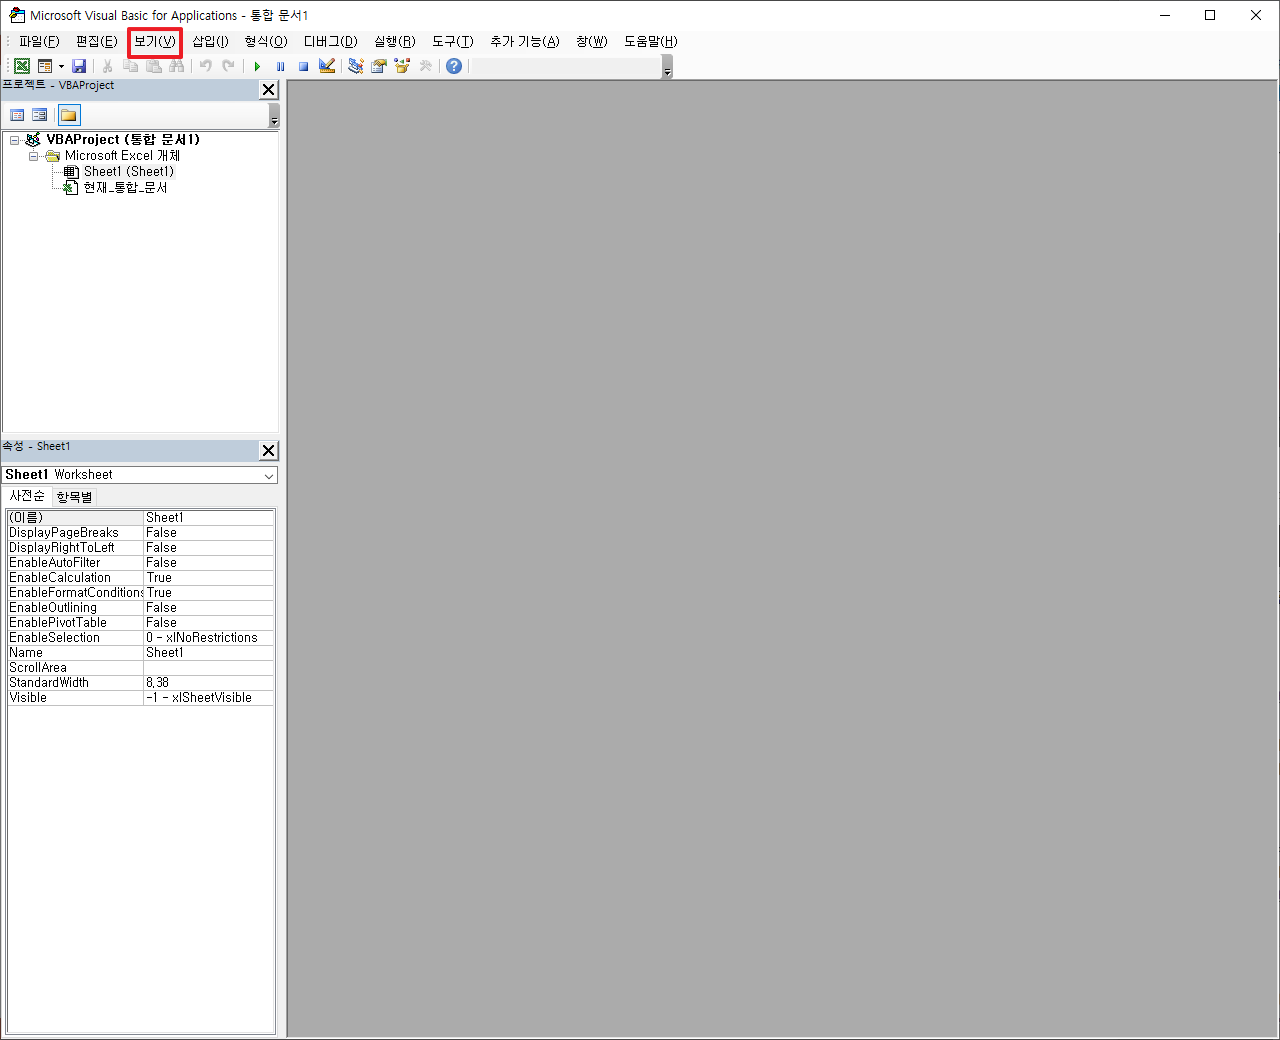The image size is (1280, 1040).
Task: Click View Code icon in project panel
Action: point(17,115)
